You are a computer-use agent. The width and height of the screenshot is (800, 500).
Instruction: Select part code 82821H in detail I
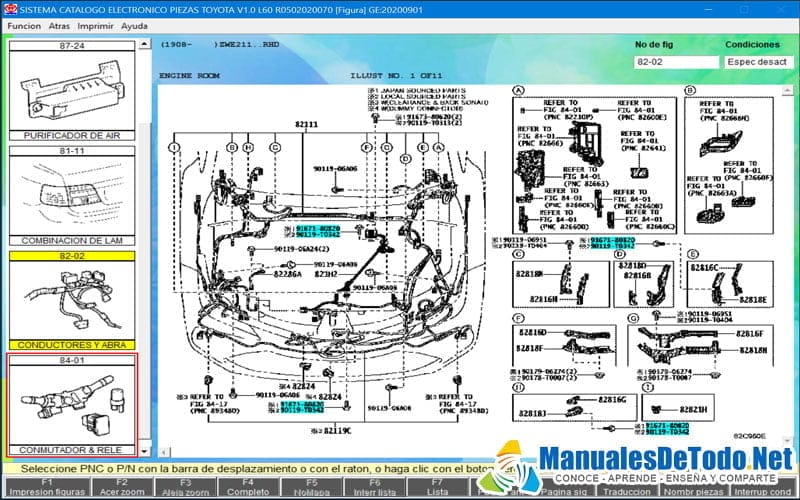[x=693, y=409]
